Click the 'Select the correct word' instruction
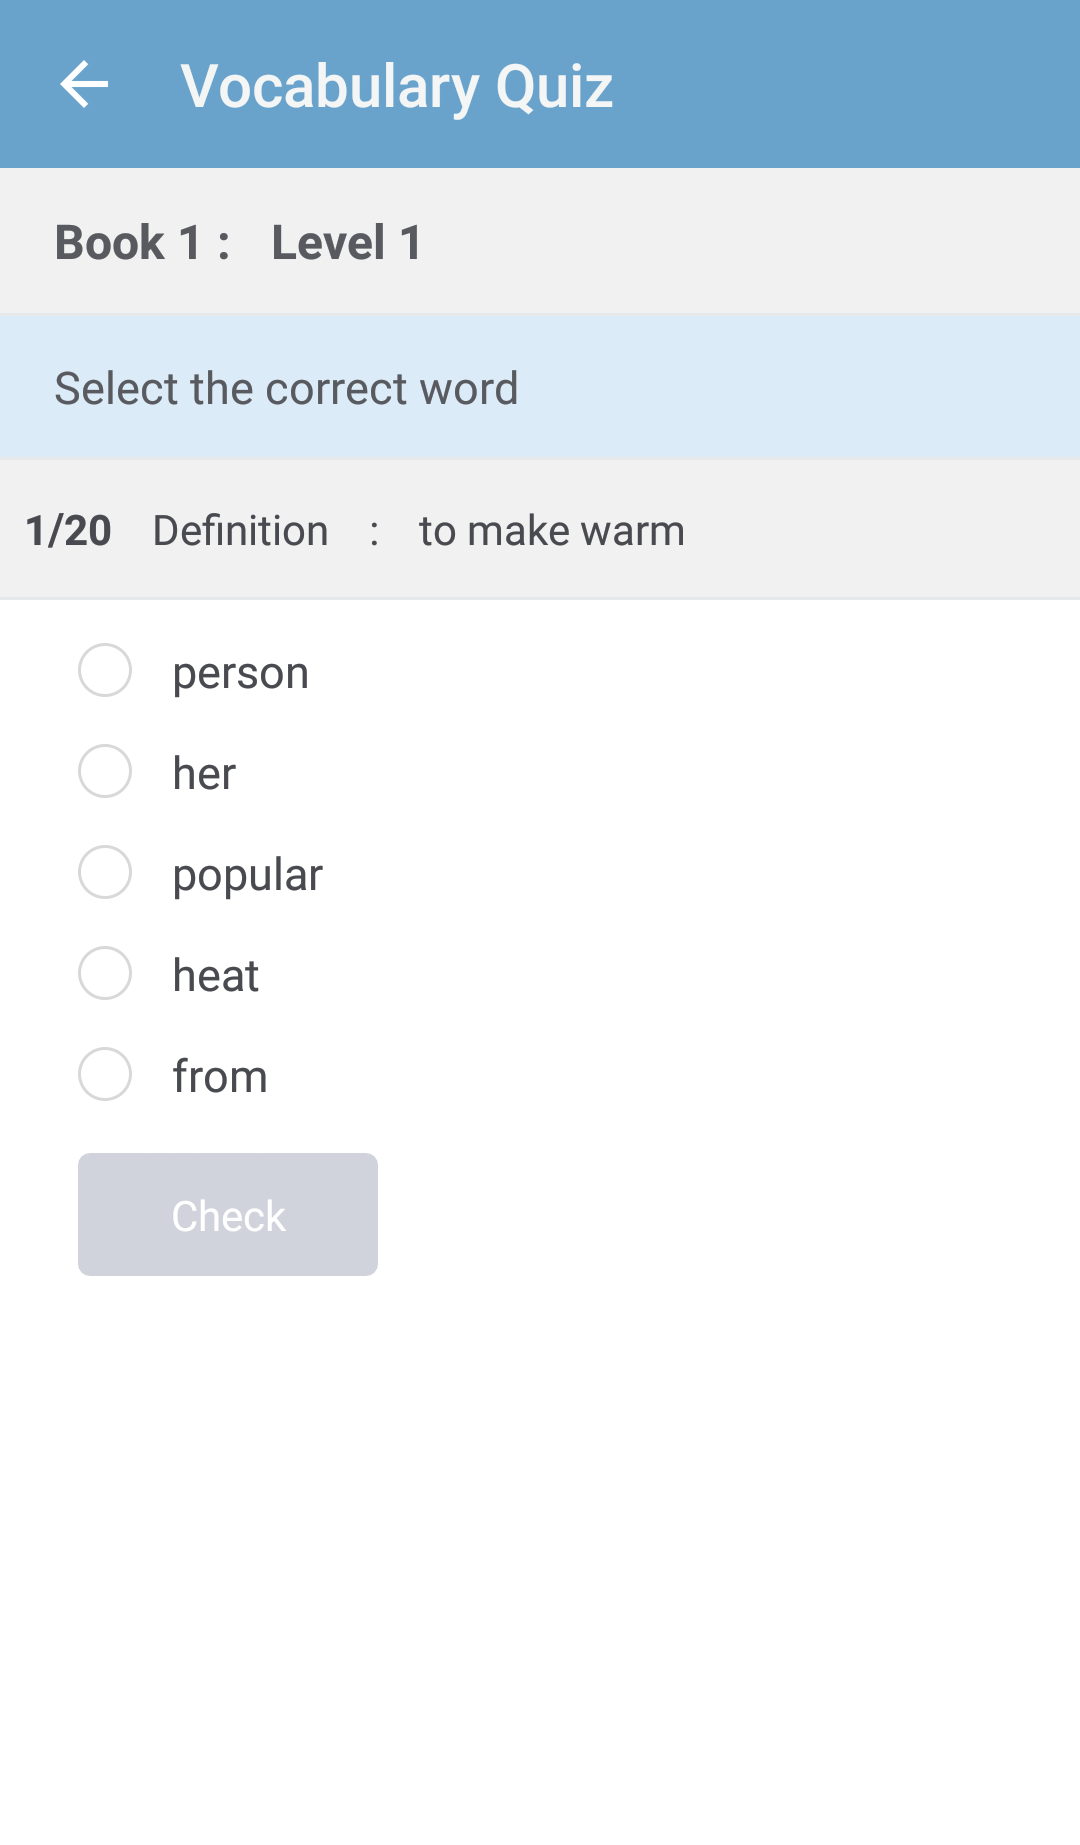The image size is (1080, 1845). (x=286, y=389)
